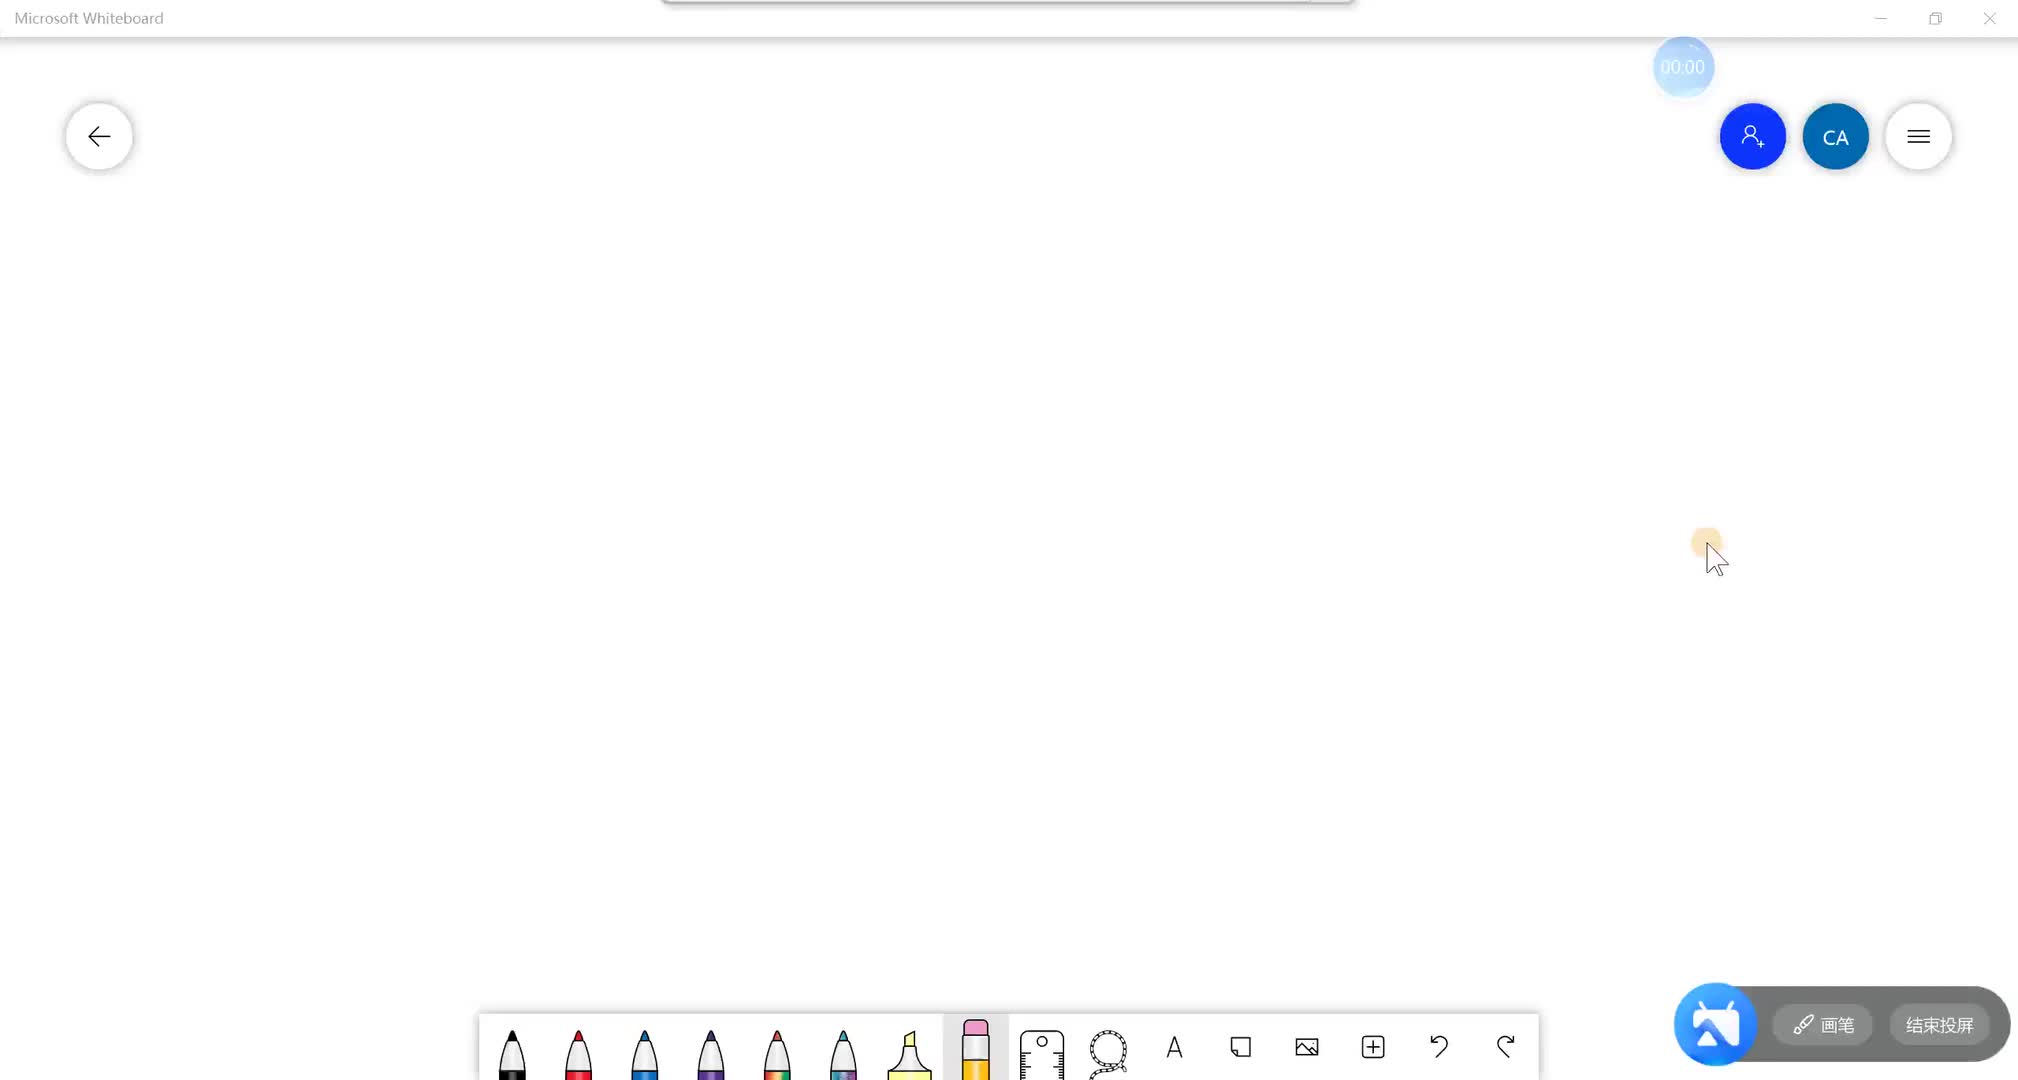Viewport: 2018px width, 1080px height.
Task: Open the hamburger menu
Action: pos(1918,135)
